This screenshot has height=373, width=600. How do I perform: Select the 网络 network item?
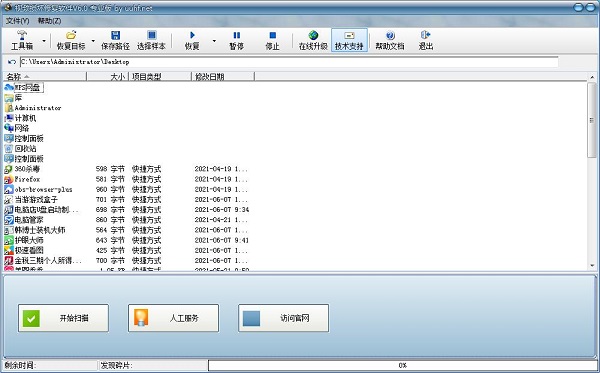pyautogui.click(x=16, y=128)
